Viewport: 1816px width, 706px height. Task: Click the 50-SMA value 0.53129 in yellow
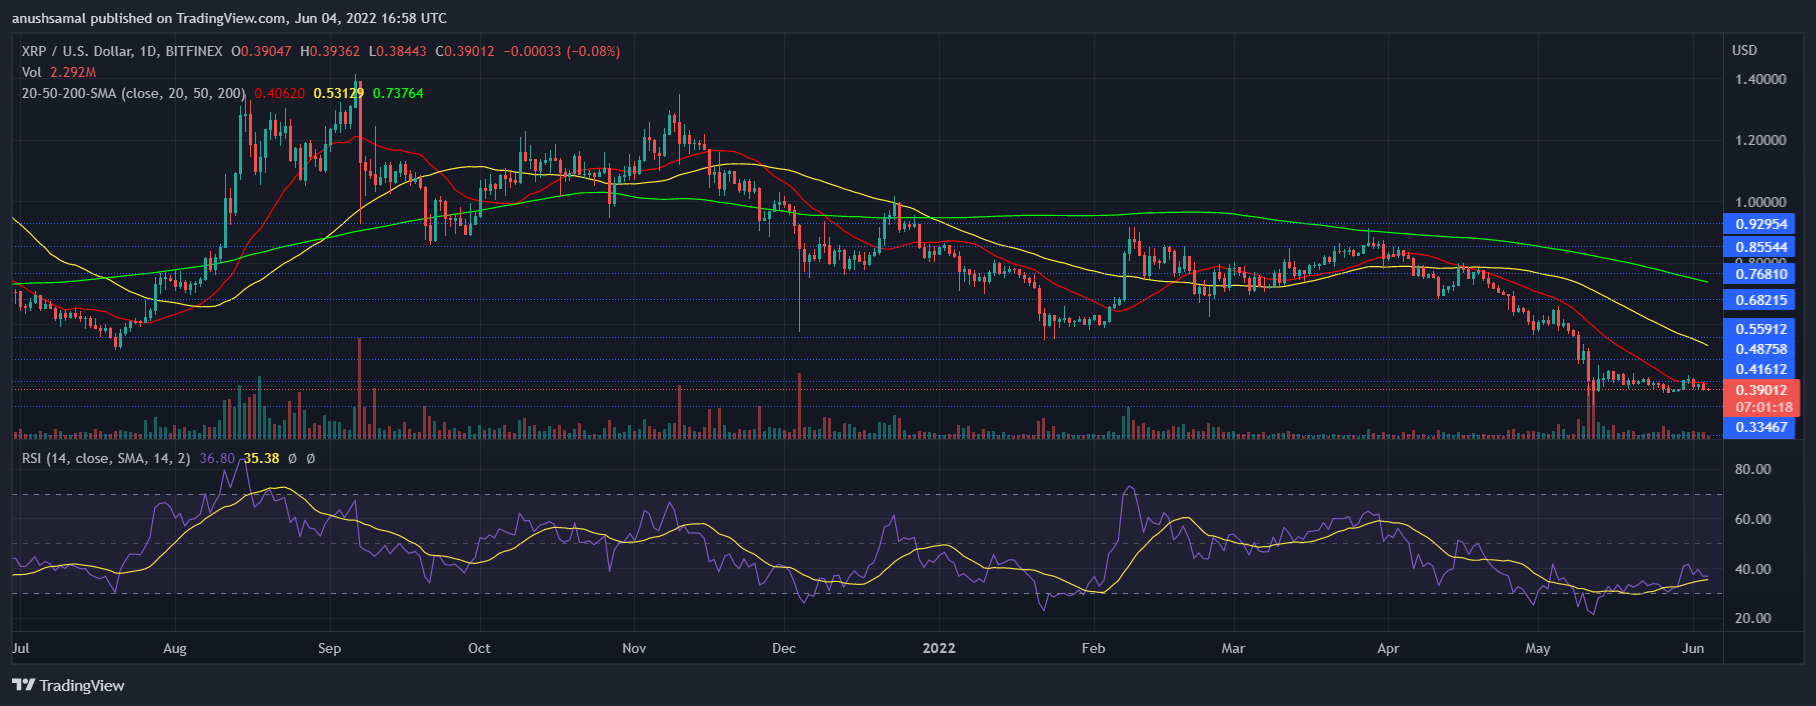(339, 93)
